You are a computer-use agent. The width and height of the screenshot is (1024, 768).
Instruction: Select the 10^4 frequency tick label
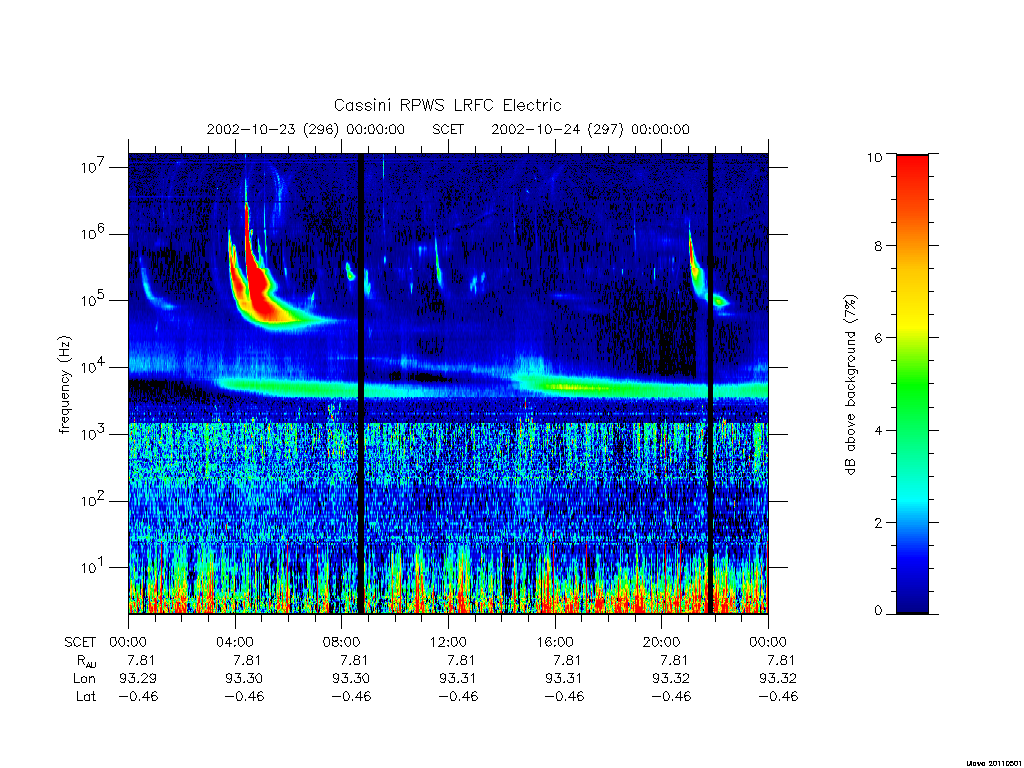click(93, 367)
